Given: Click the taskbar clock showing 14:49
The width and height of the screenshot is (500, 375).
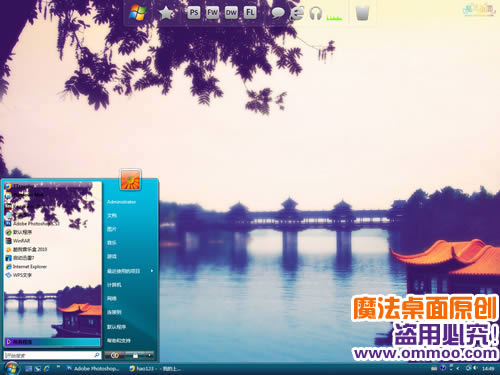Looking at the screenshot, I should tap(488, 369).
